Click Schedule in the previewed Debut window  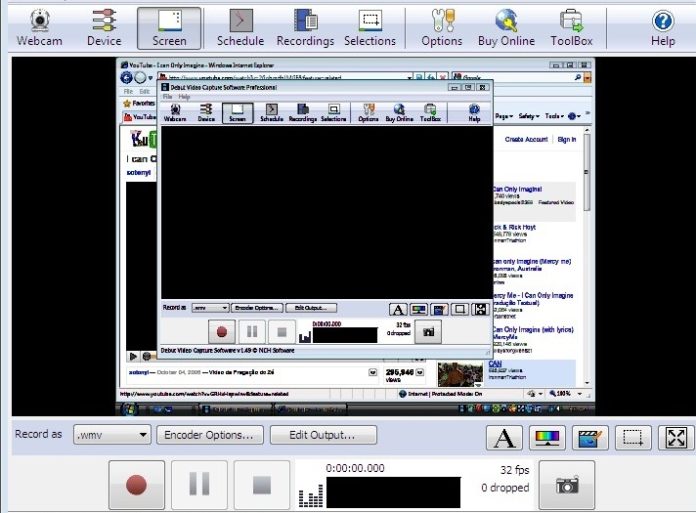tap(272, 113)
